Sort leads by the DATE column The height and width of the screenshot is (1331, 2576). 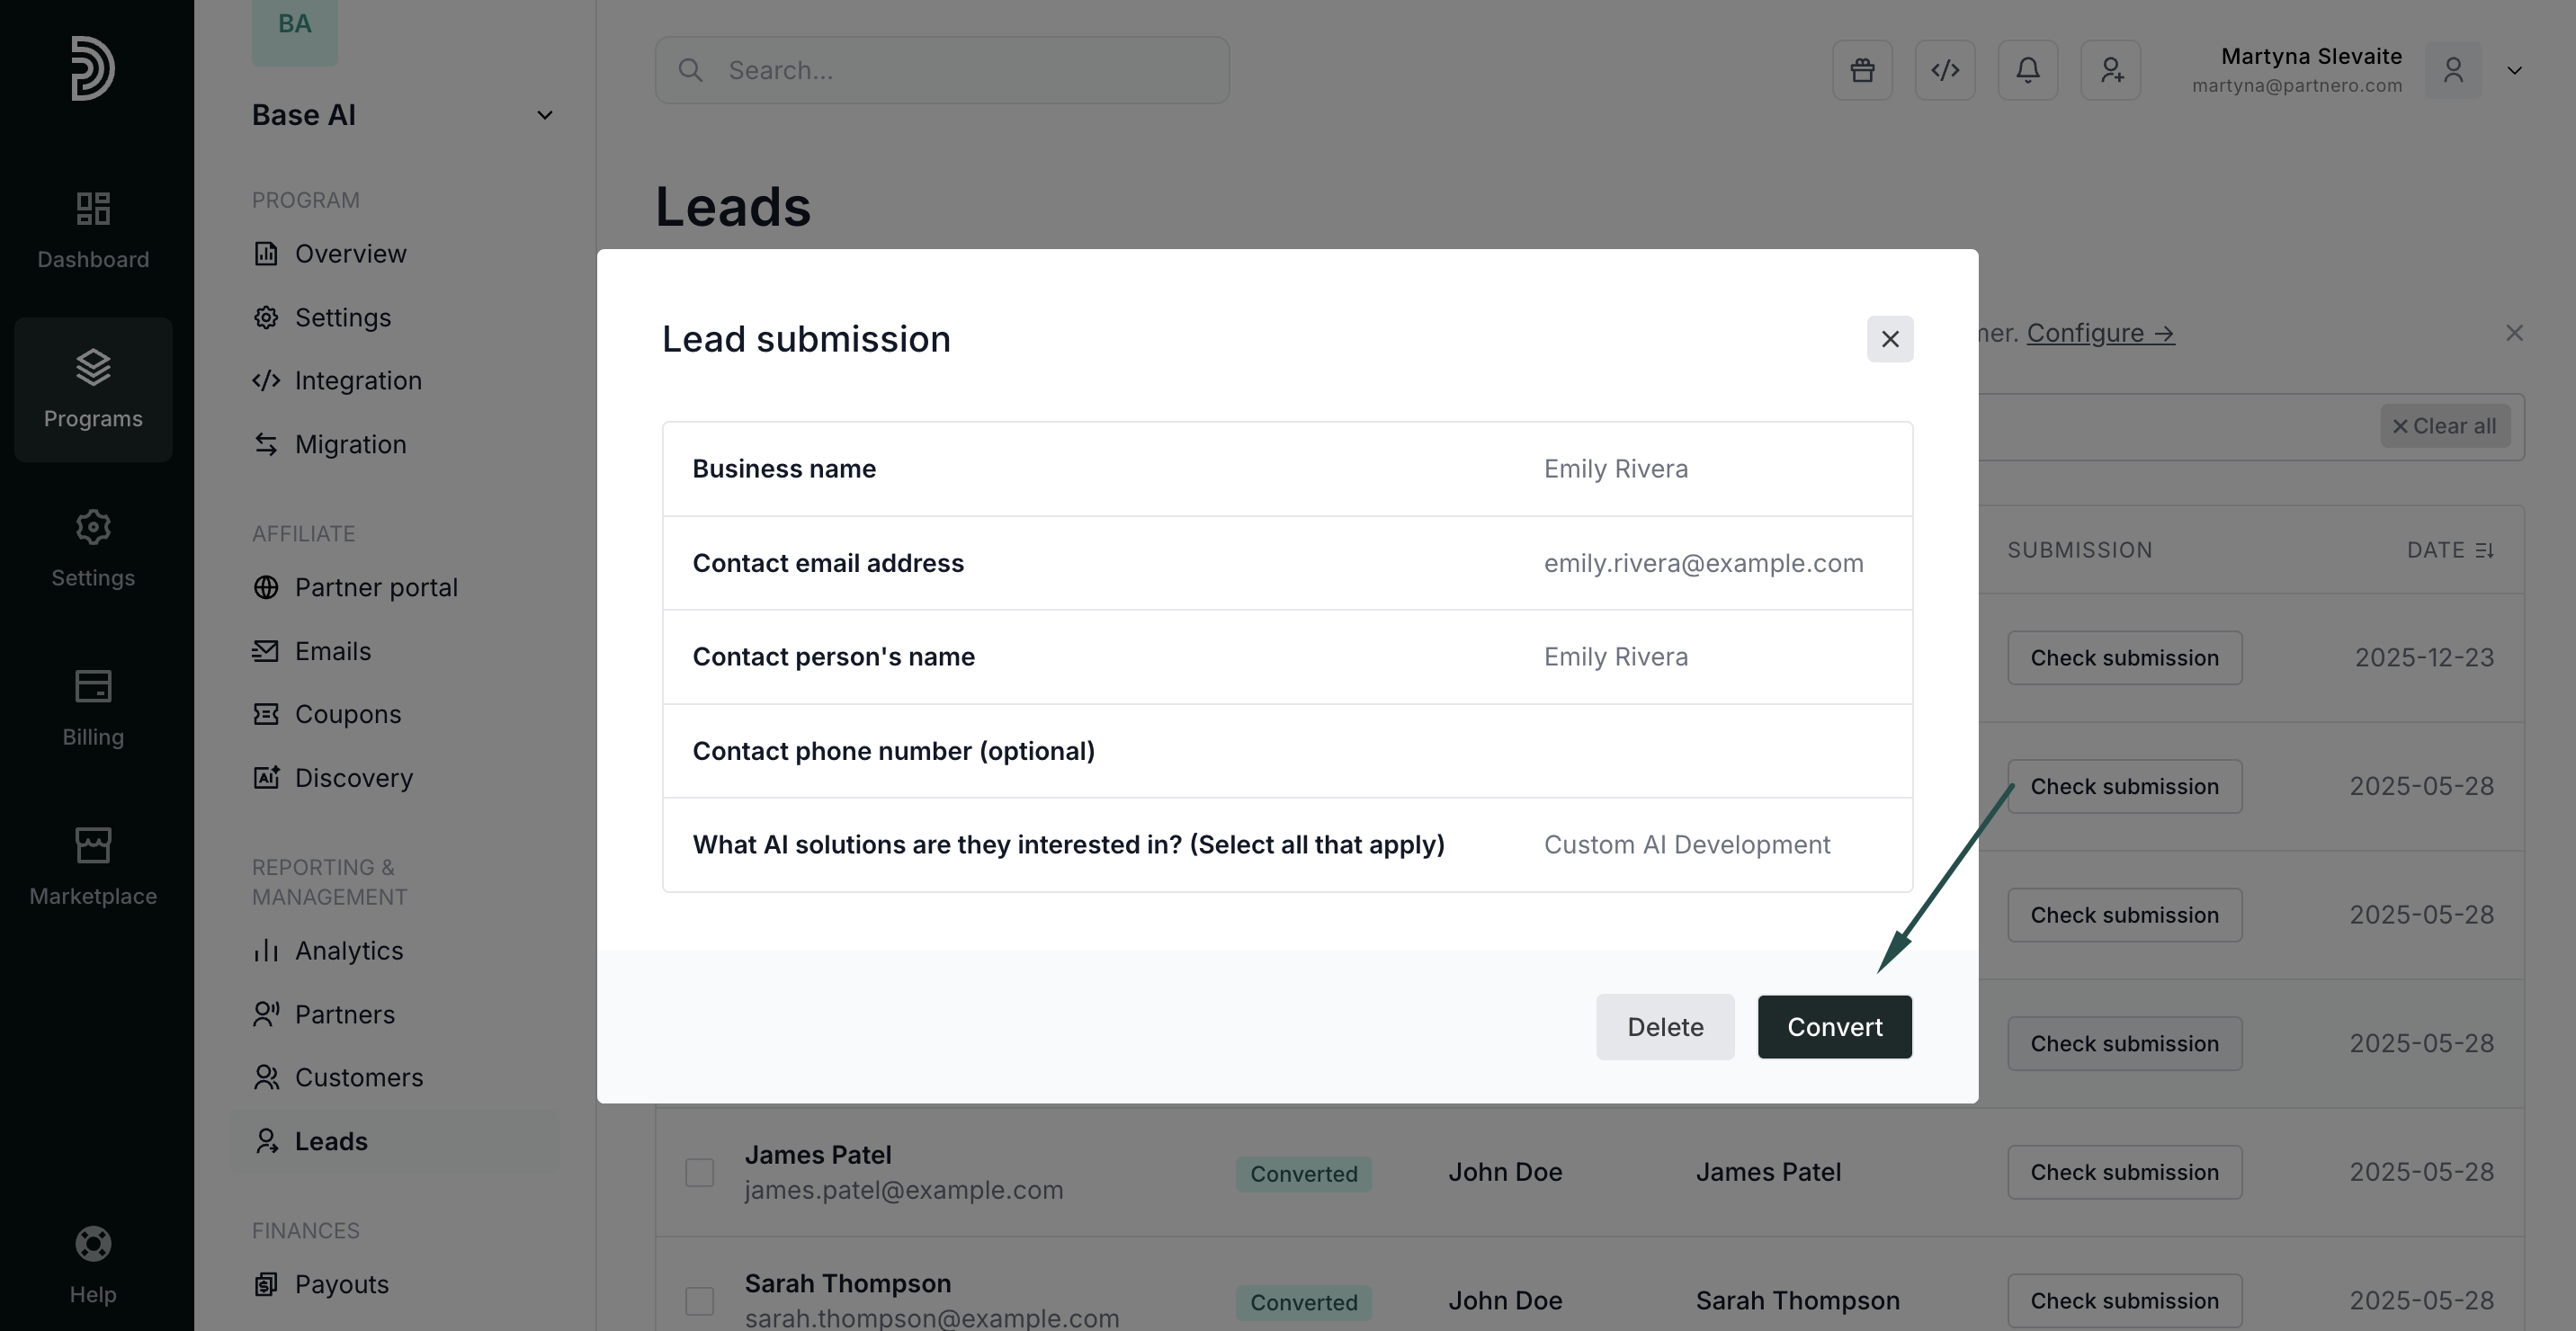coord(2450,550)
